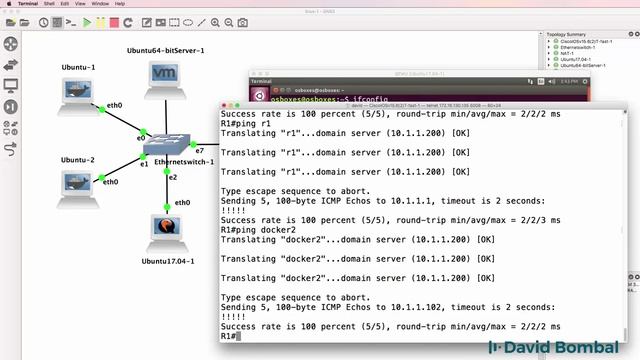Open the View menu

pos(80,4)
